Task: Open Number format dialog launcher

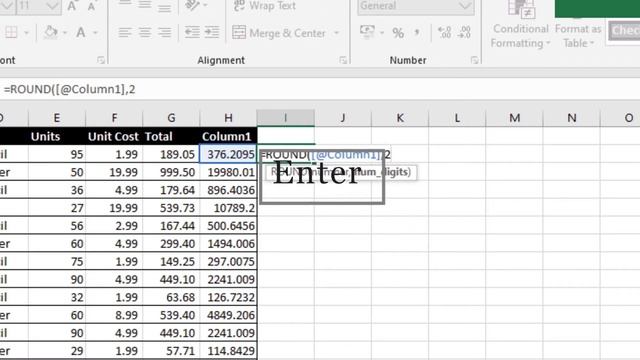Action: click(x=474, y=60)
